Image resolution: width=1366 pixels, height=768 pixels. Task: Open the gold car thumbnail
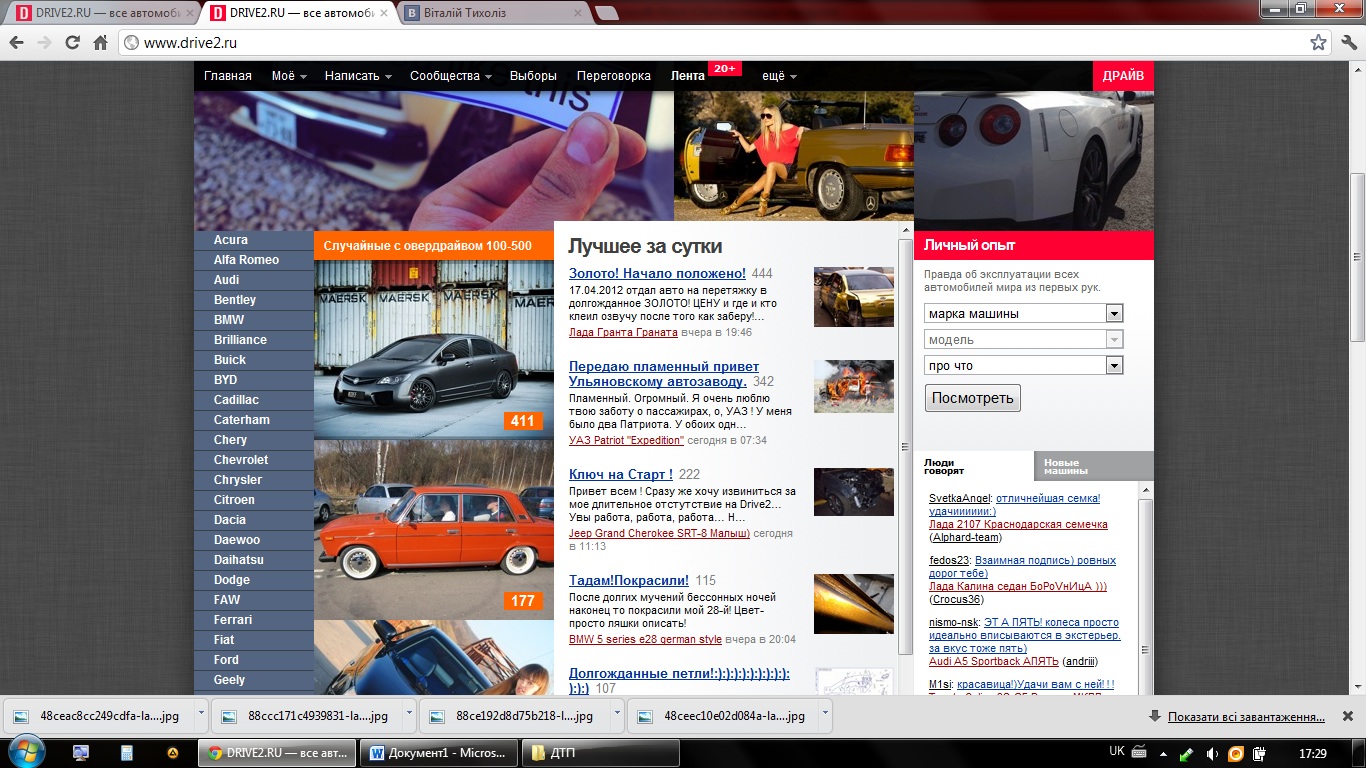[x=854, y=297]
